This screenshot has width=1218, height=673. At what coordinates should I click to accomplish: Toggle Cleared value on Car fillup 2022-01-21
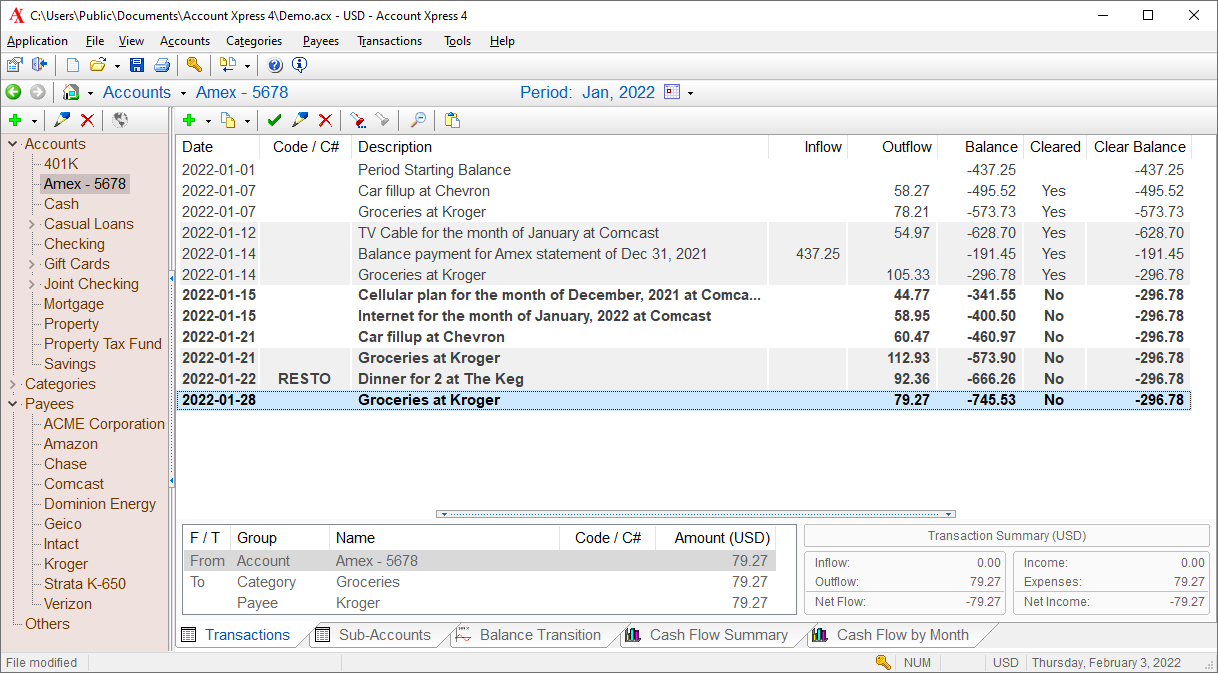click(x=1054, y=337)
